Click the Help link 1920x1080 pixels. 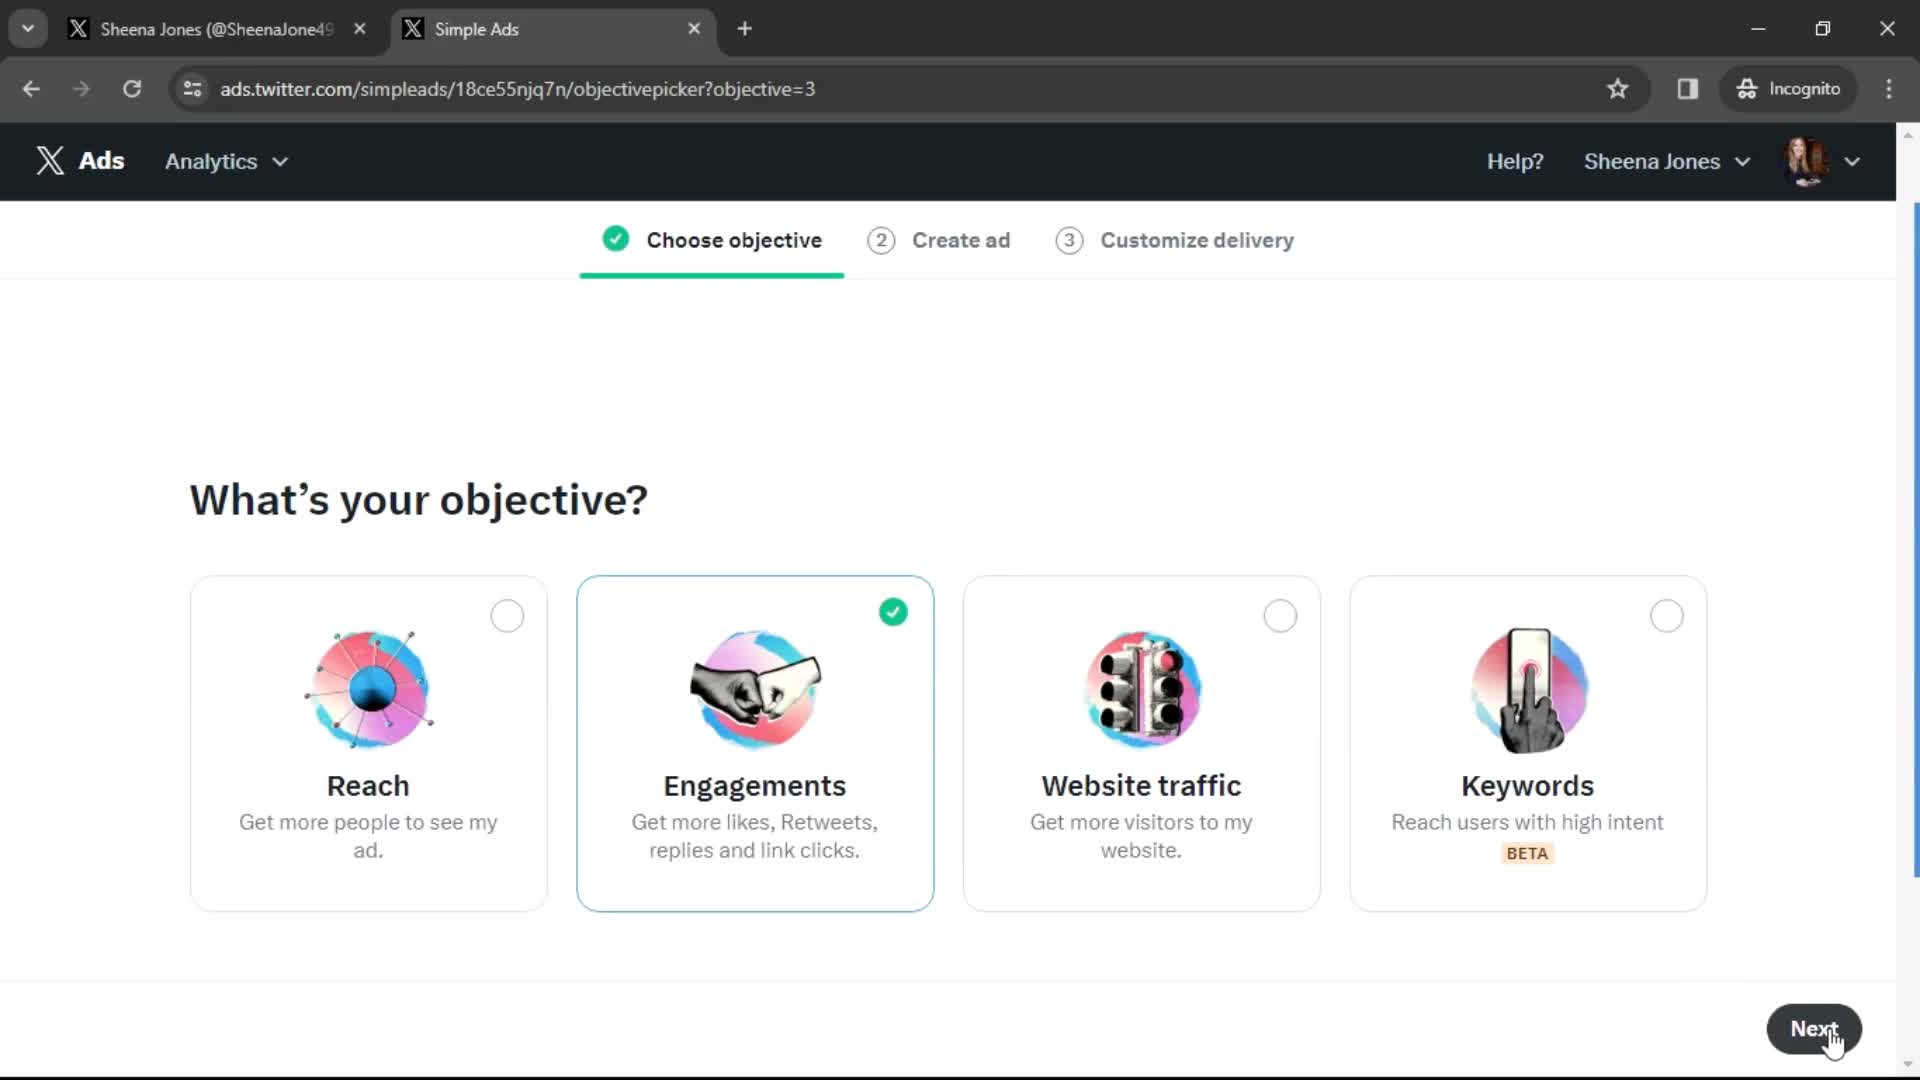pos(1515,161)
